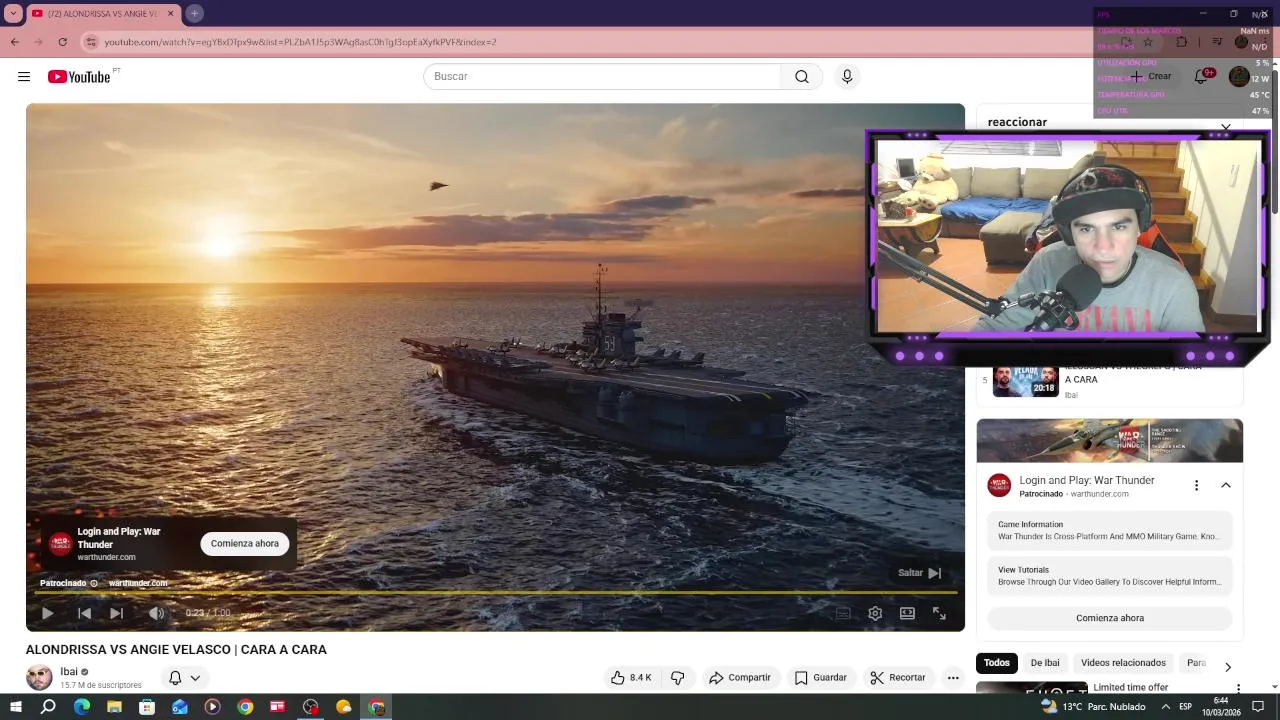Toggle theater mode in player

[x=907, y=613]
